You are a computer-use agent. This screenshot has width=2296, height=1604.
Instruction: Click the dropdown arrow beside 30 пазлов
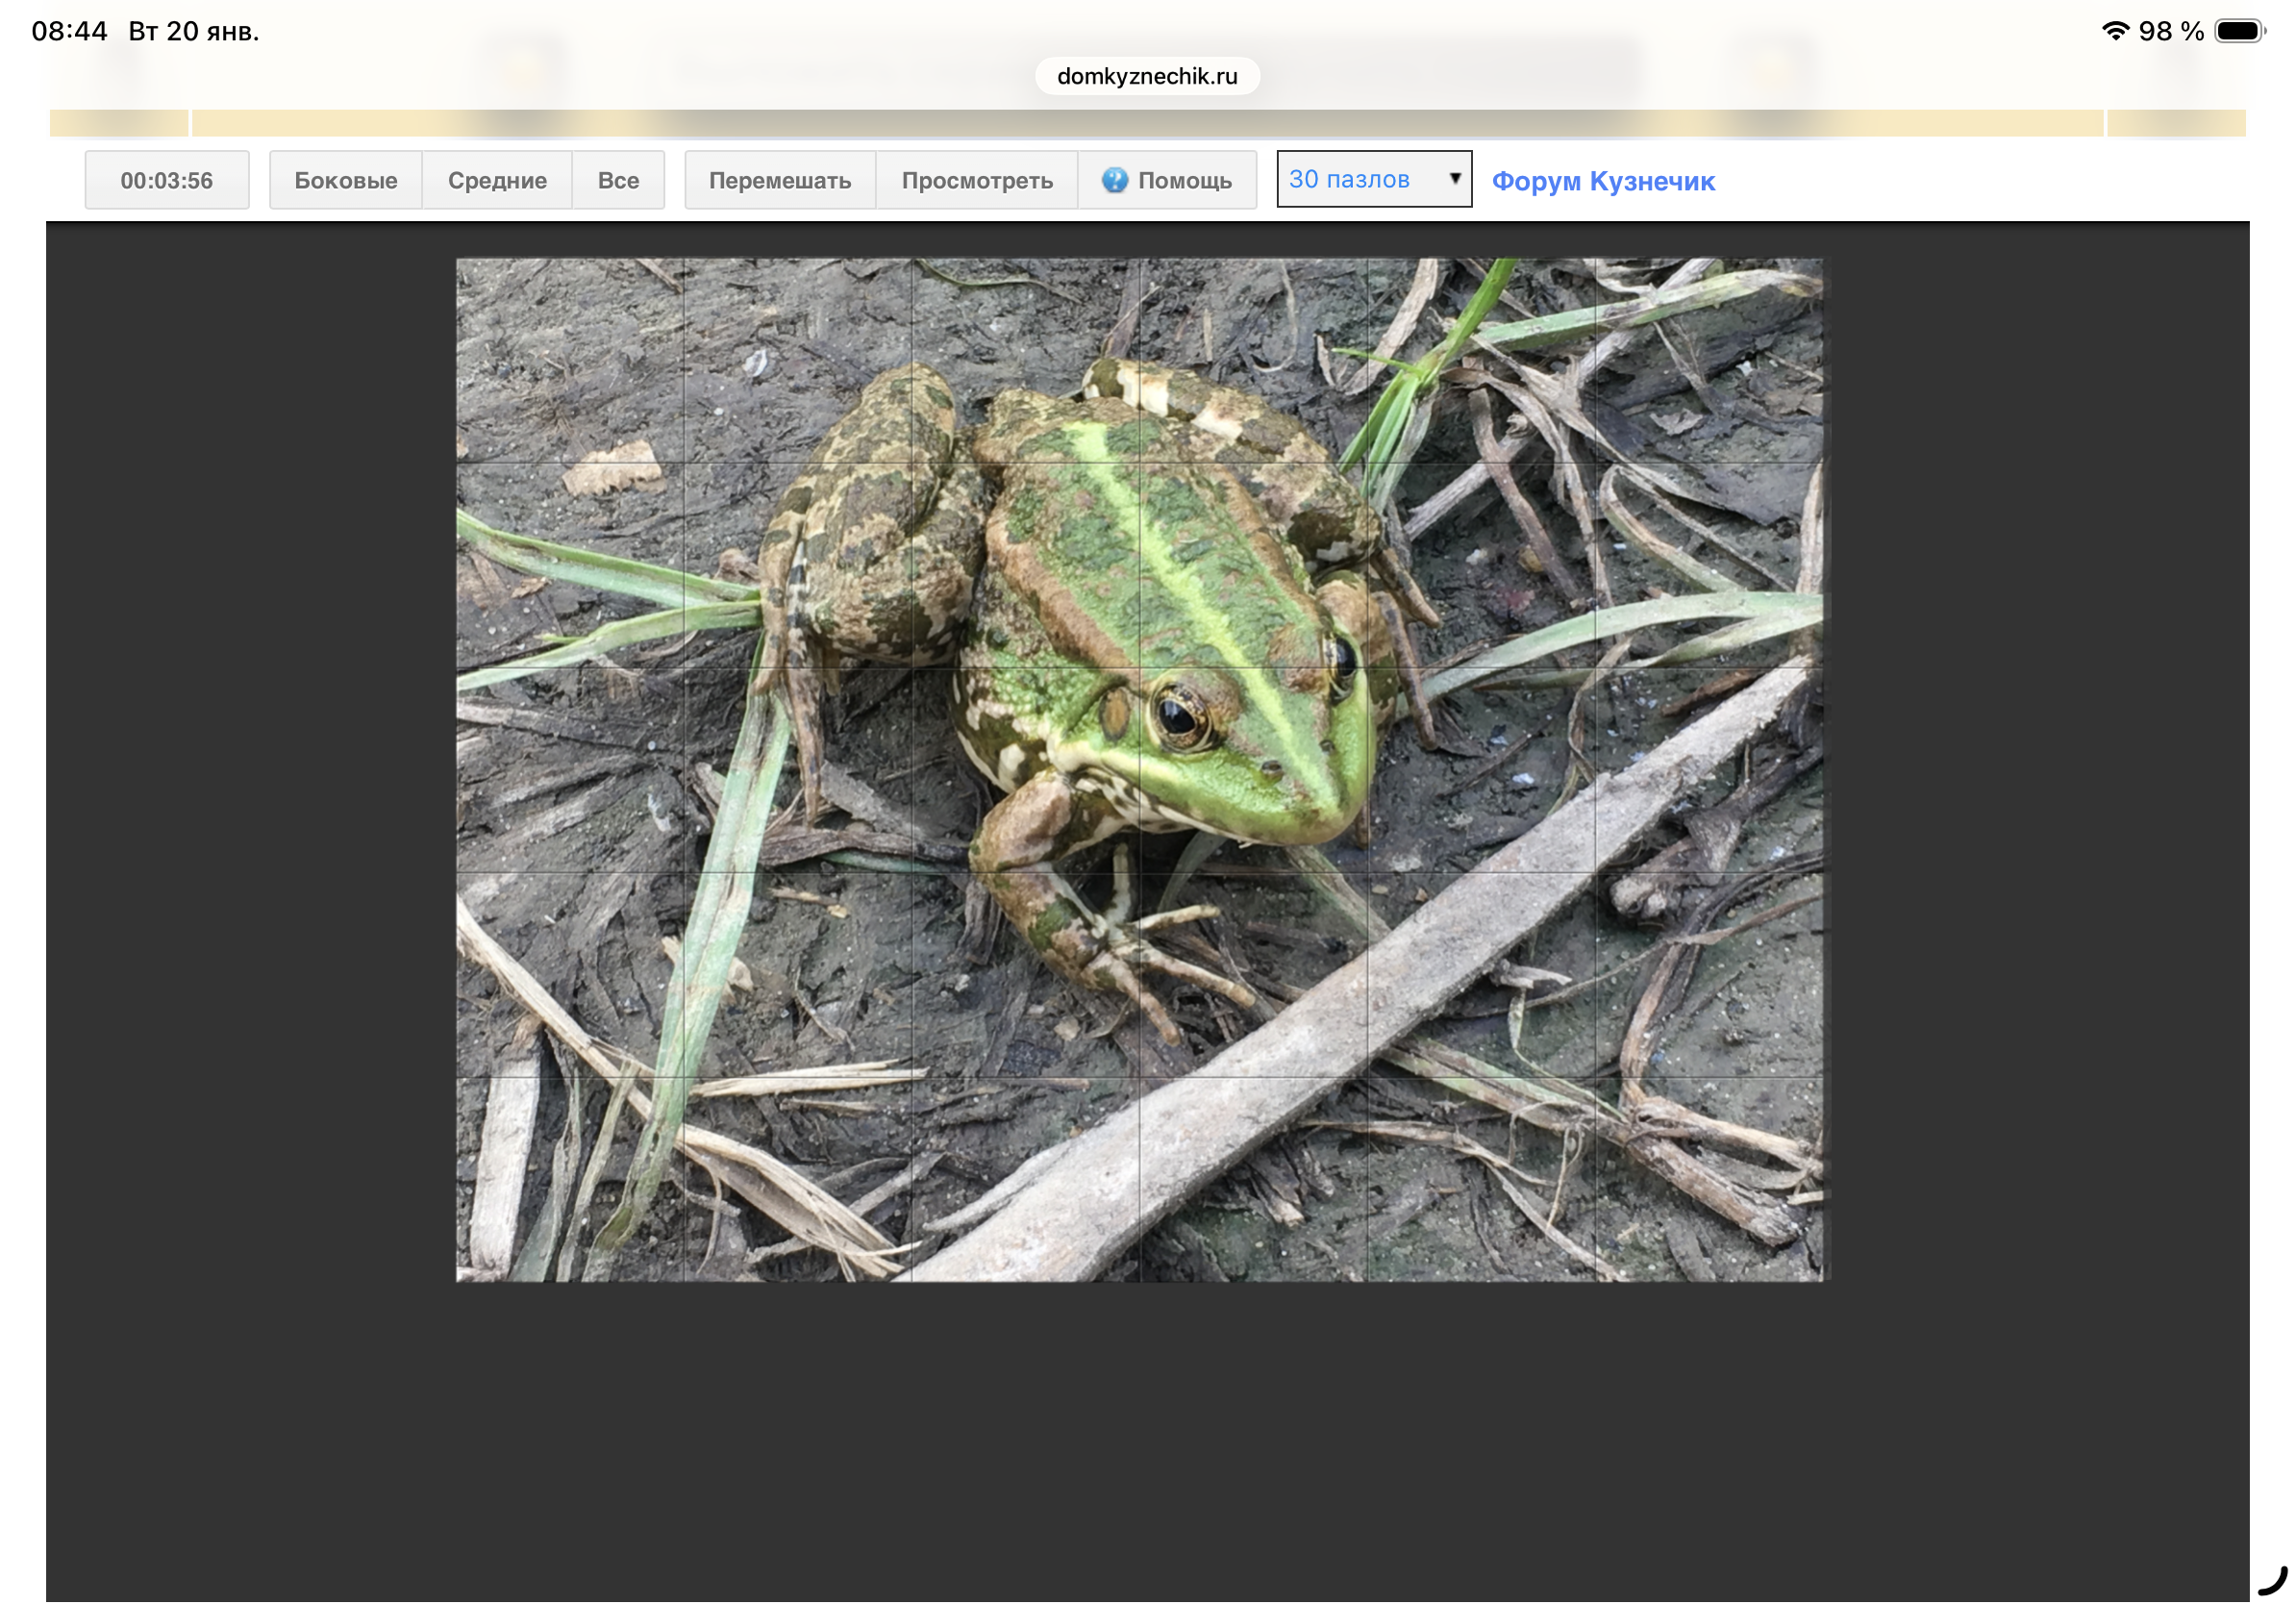(x=1455, y=178)
